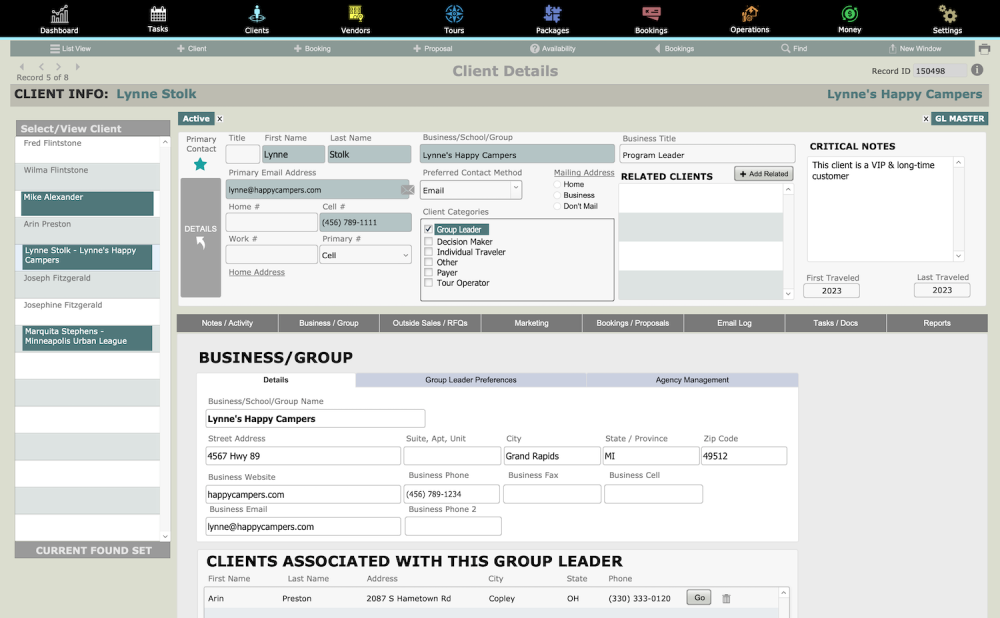
Task: Go to last record arrow
Action: [x=78, y=66]
